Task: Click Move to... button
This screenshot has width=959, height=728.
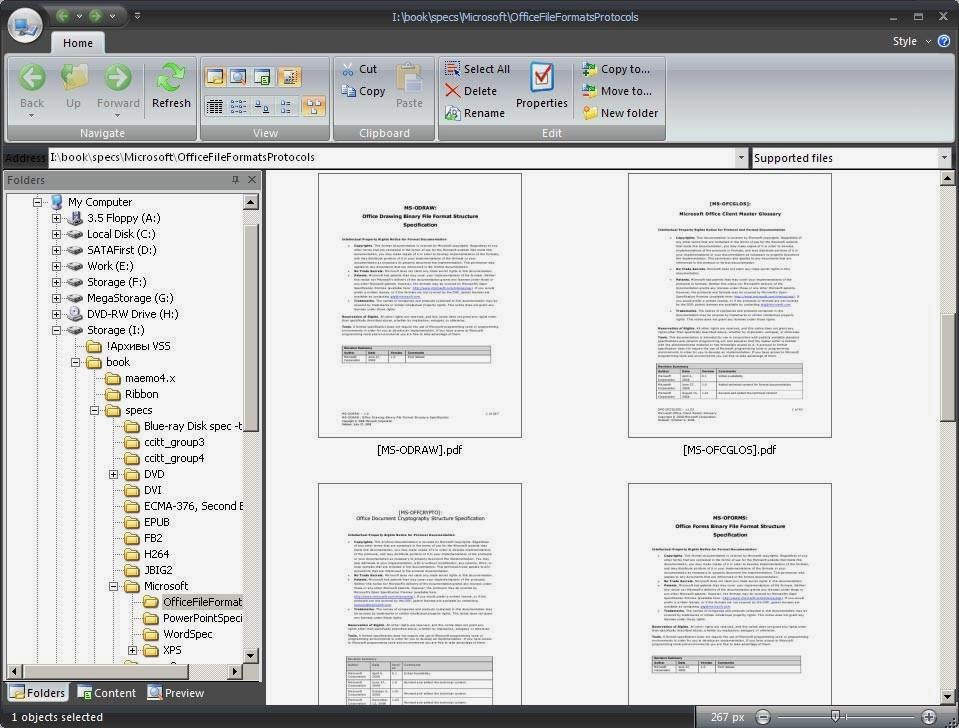Action: click(x=617, y=91)
